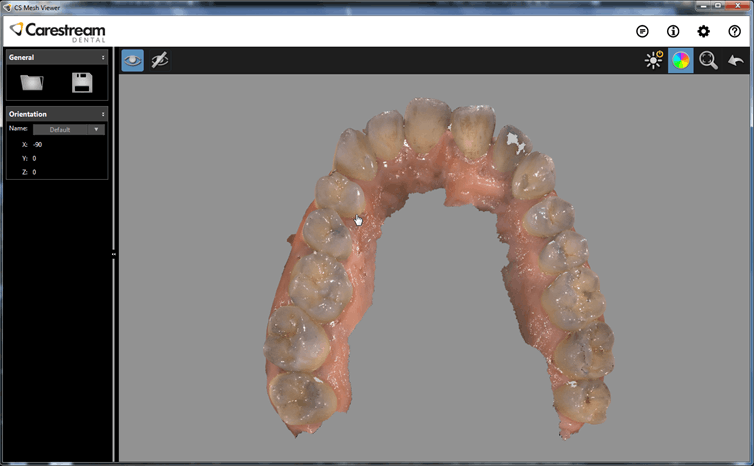Open help with the question mark icon
Screen dimensions: 756x467
(734, 31)
